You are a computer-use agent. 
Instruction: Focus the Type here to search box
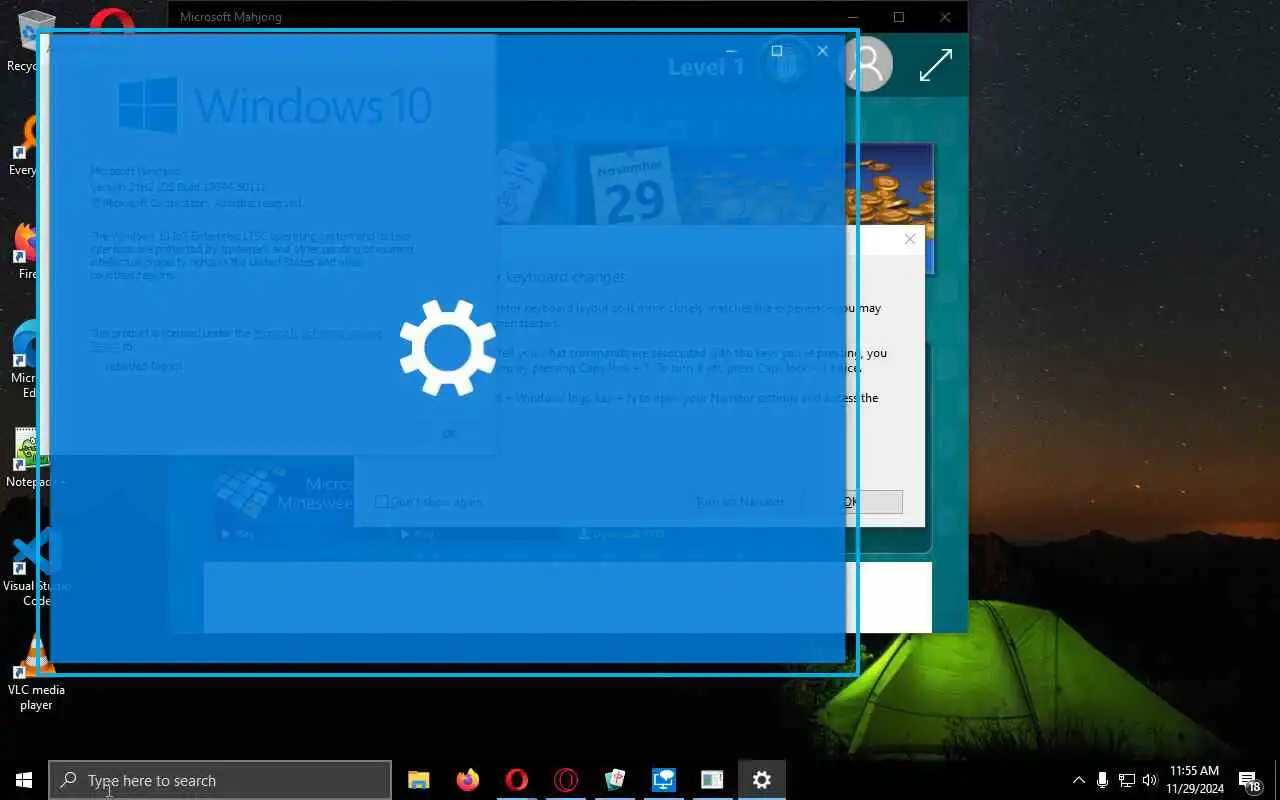pos(220,780)
